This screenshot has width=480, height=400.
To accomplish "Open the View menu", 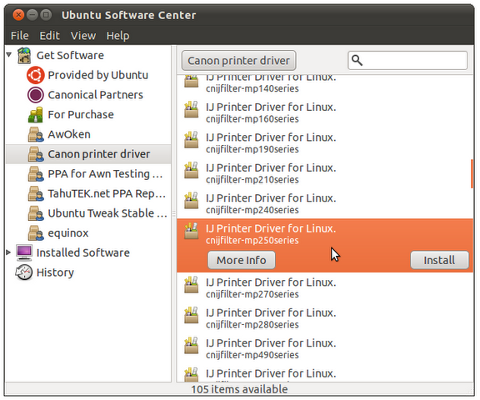I will [x=83, y=36].
